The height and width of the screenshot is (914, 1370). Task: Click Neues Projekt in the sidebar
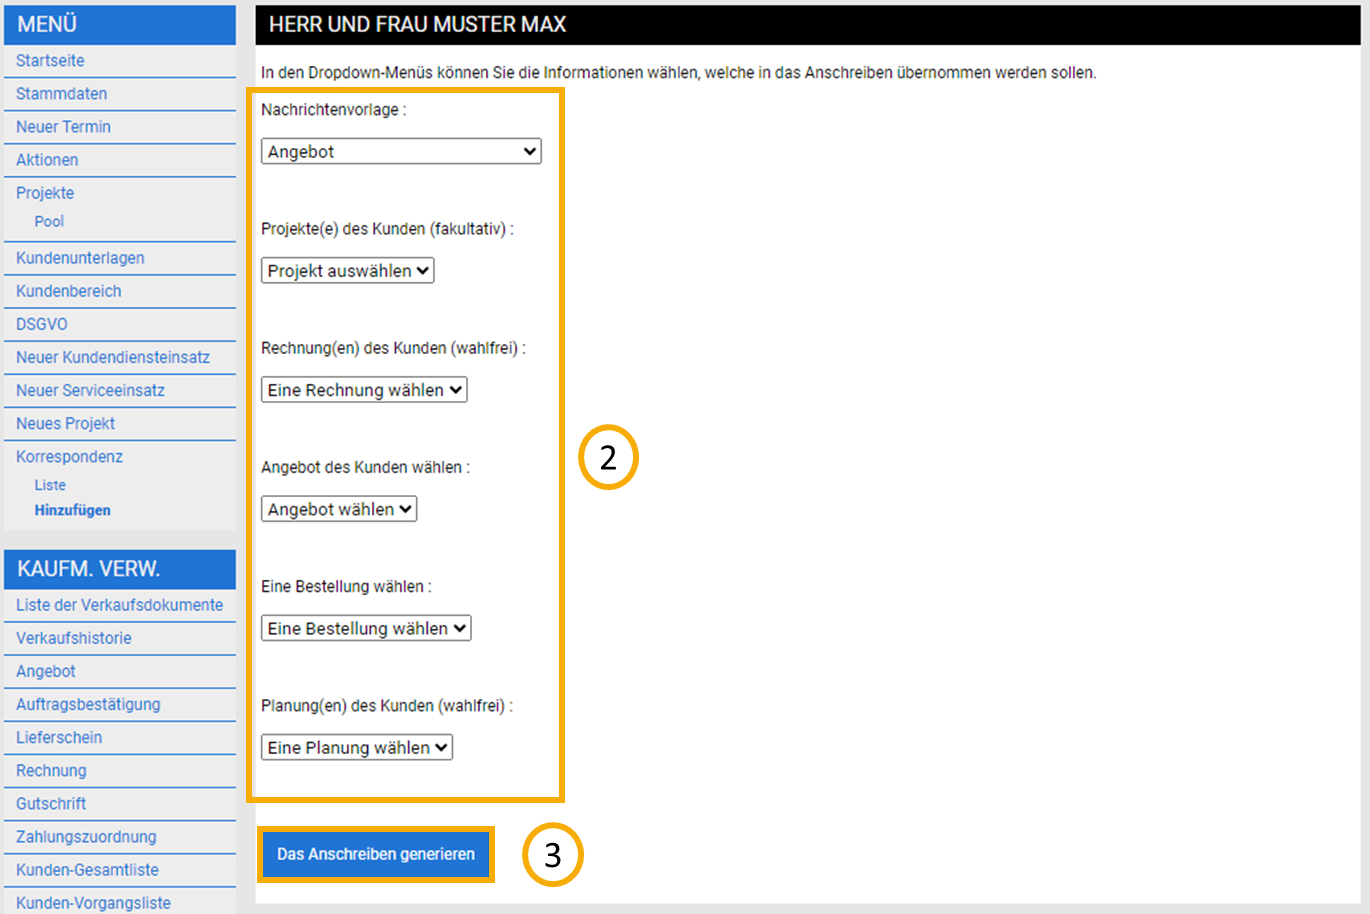[x=65, y=423]
